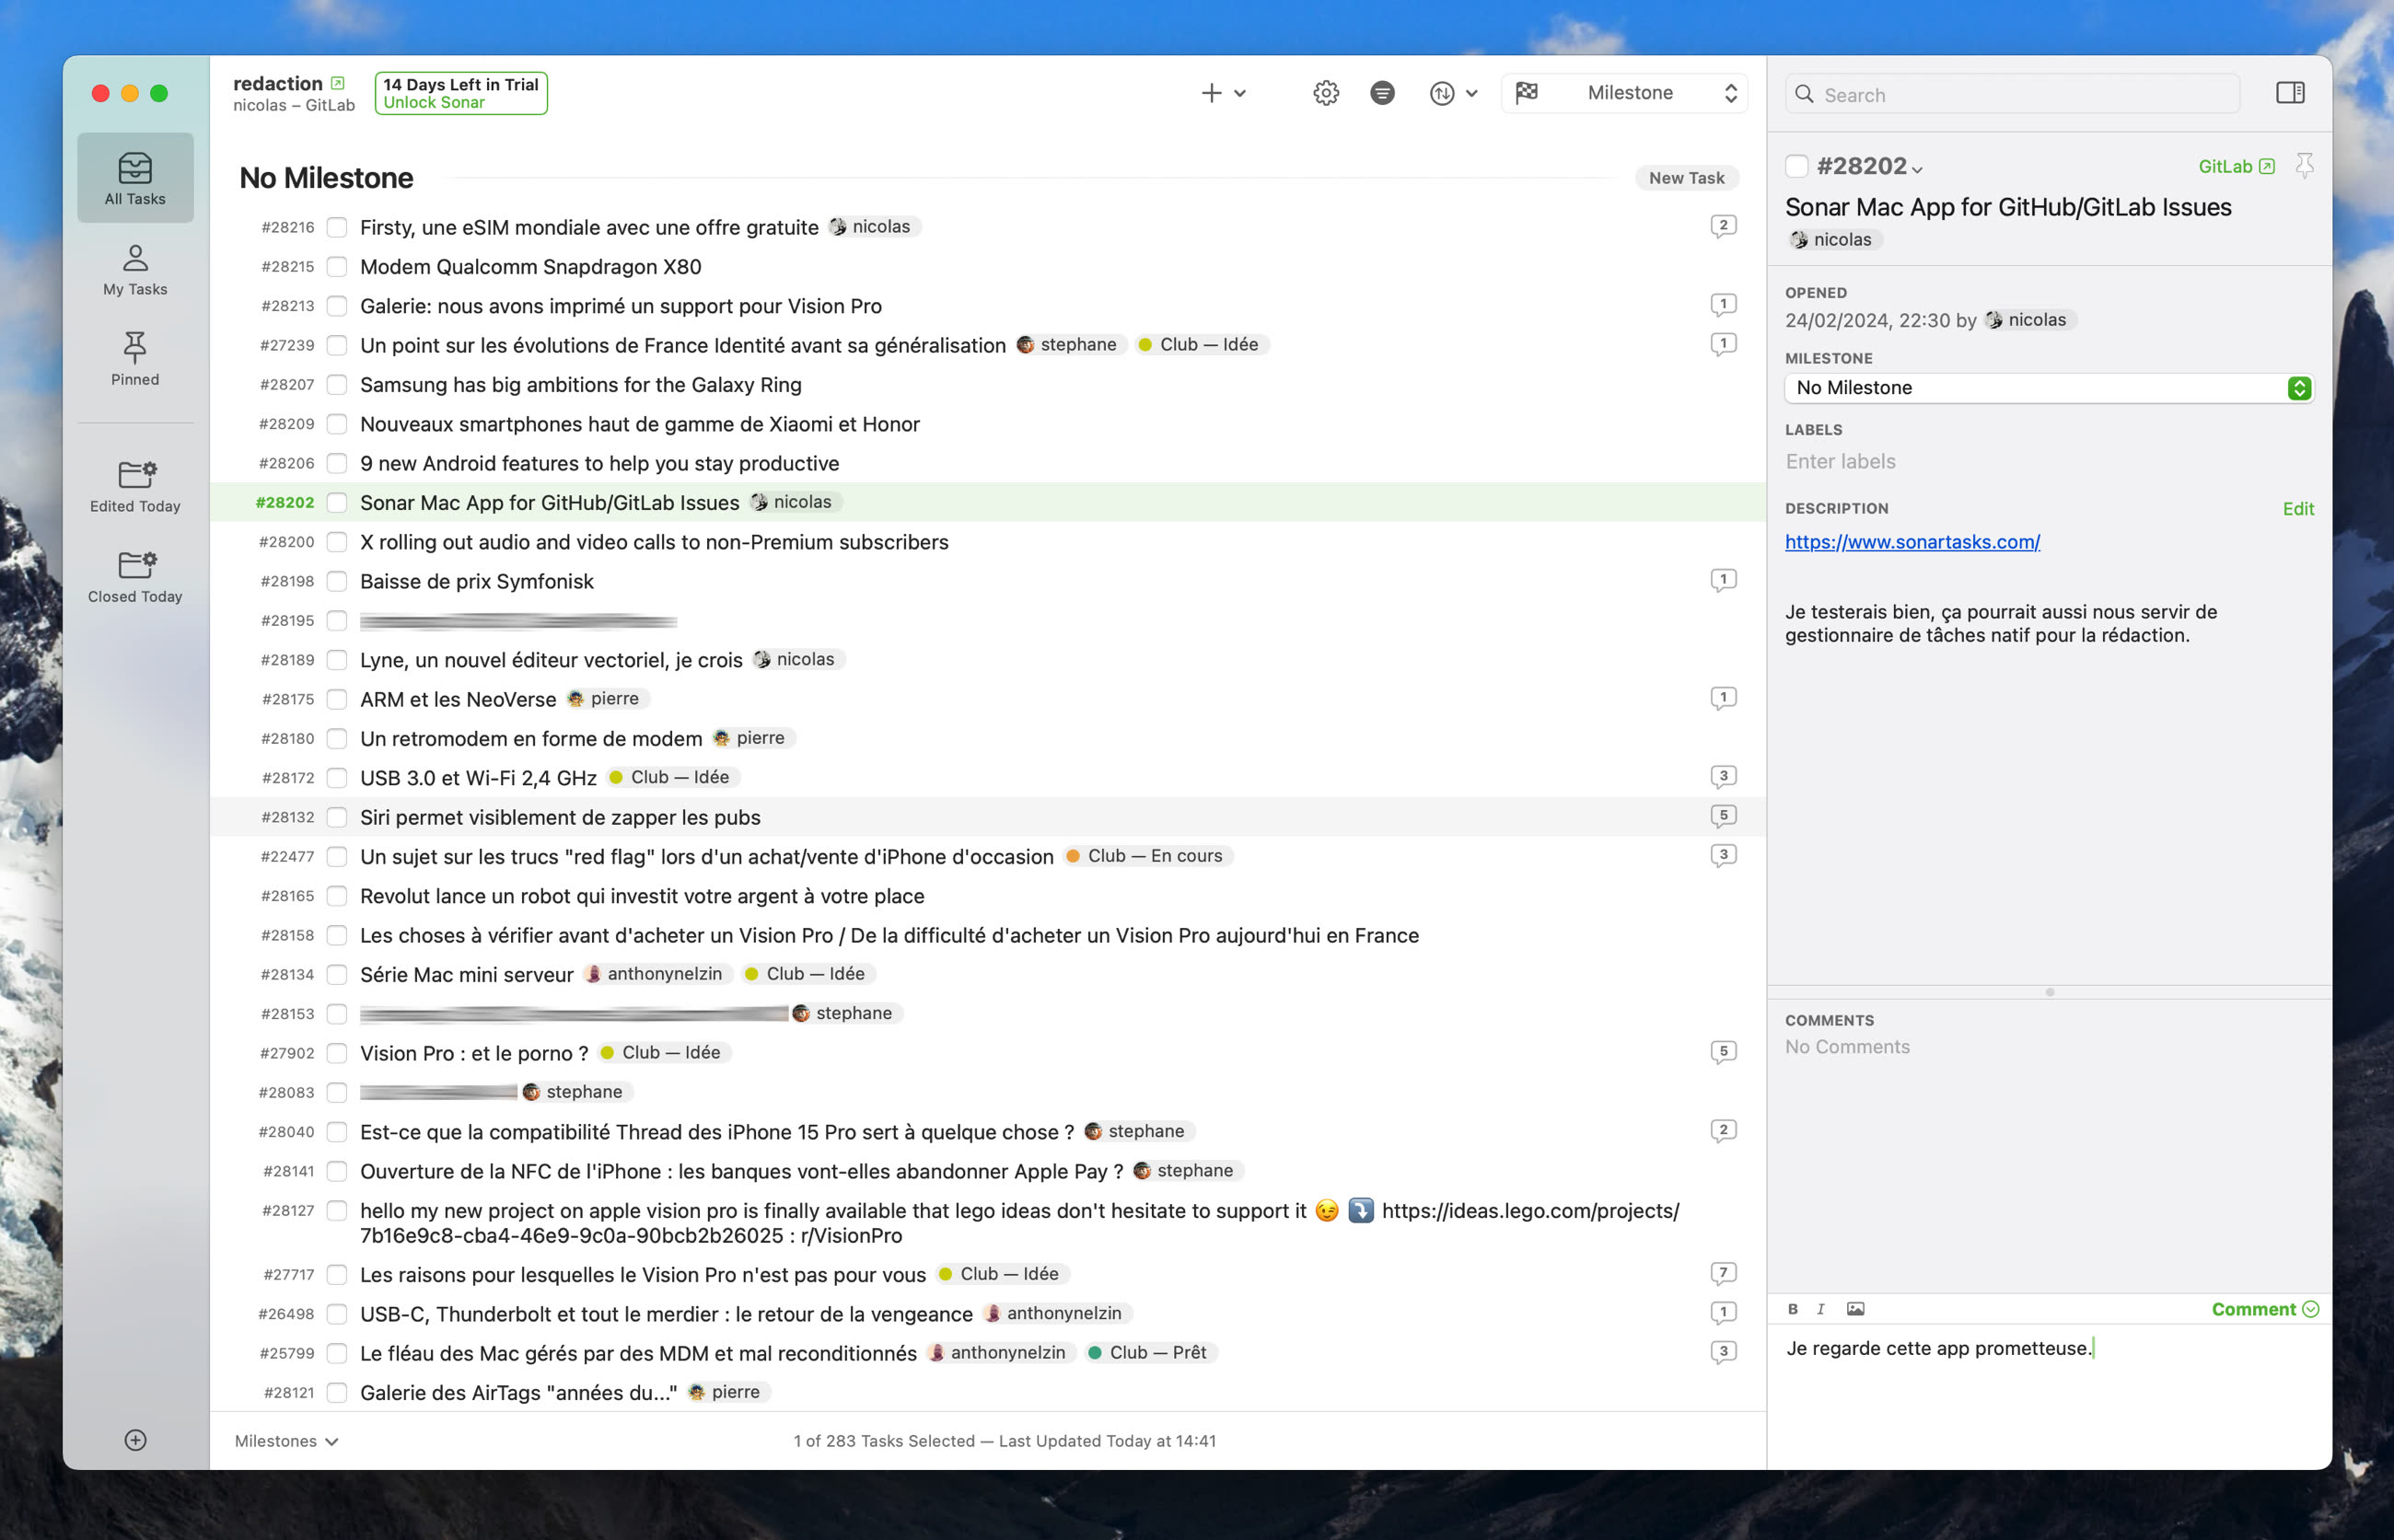Open the Pinned tasks view
This screenshot has width=2394, height=1540.
[135, 359]
